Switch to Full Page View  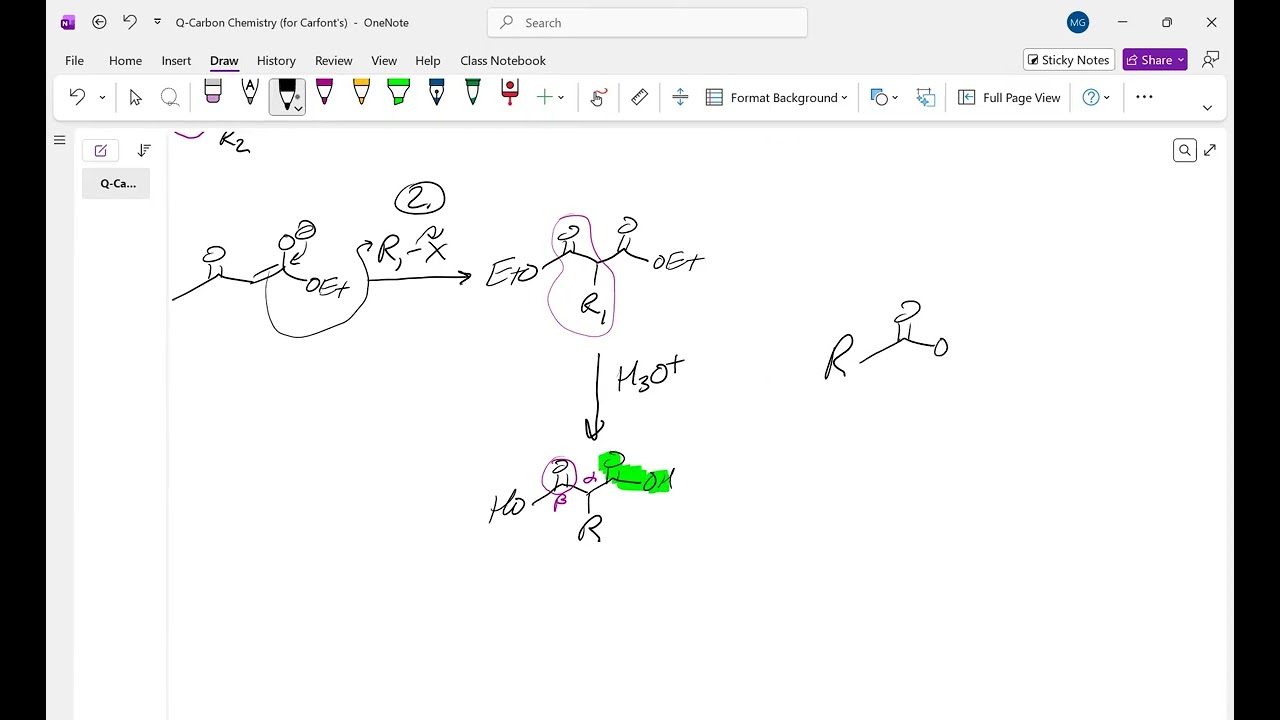[x=1009, y=97]
